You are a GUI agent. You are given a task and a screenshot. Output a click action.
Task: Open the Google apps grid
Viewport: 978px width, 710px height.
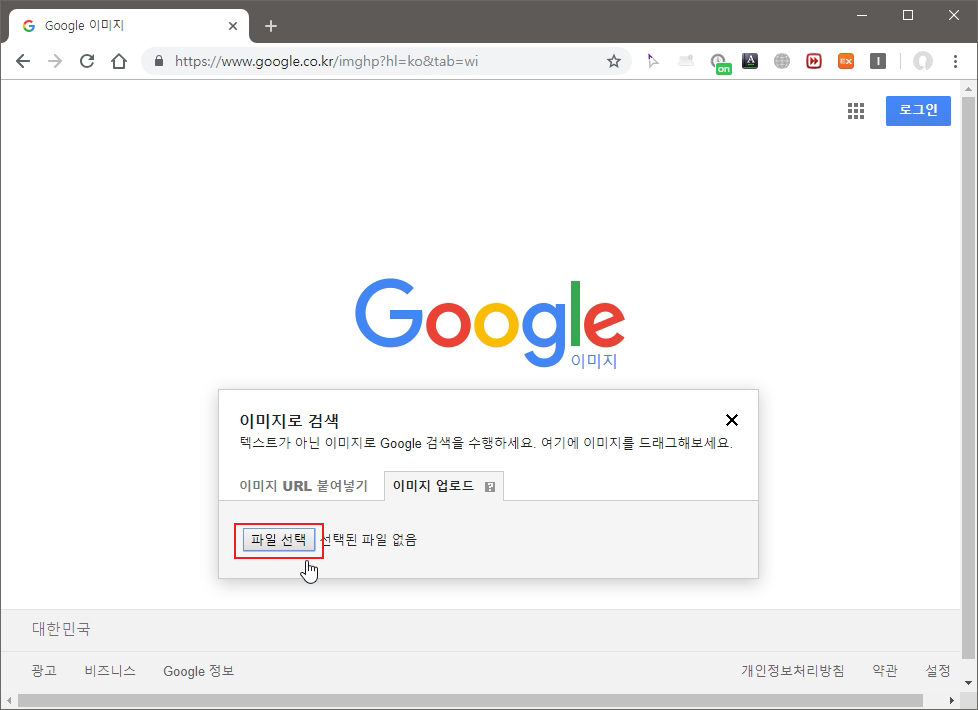856,111
